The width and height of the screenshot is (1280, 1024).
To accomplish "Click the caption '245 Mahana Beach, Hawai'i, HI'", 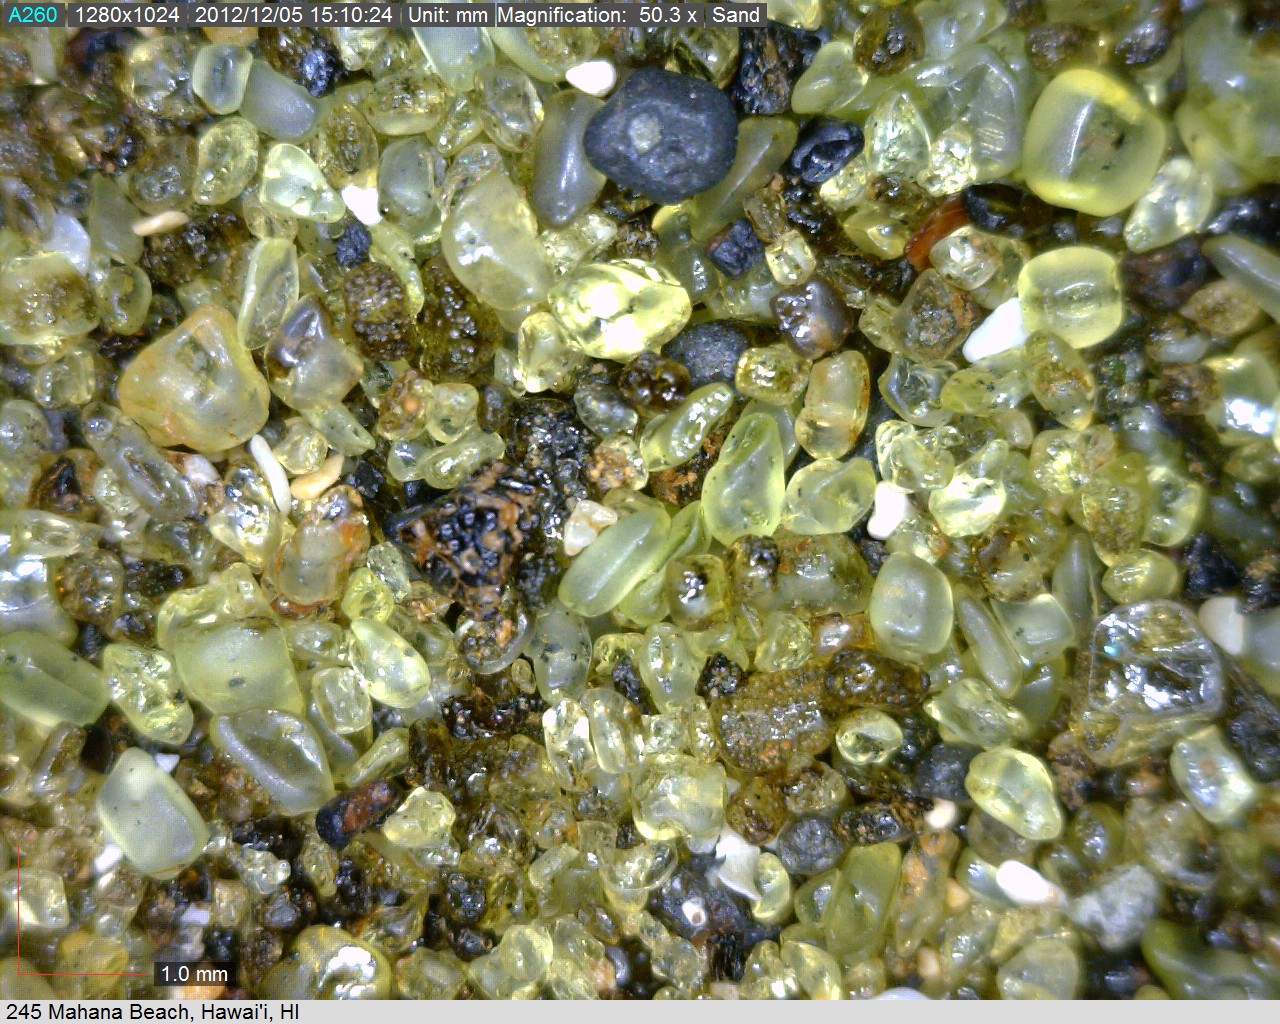I will pyautogui.click(x=152, y=1012).
